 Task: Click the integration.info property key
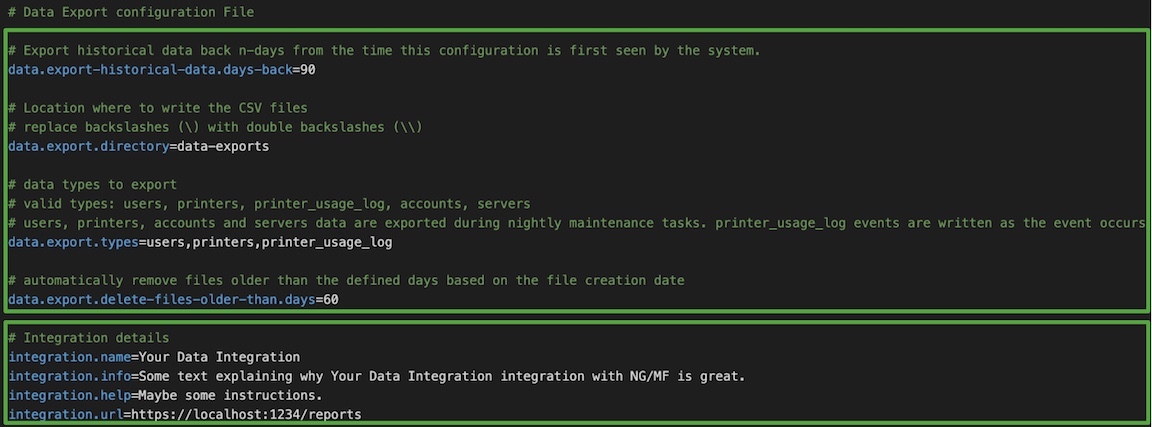click(x=70, y=376)
